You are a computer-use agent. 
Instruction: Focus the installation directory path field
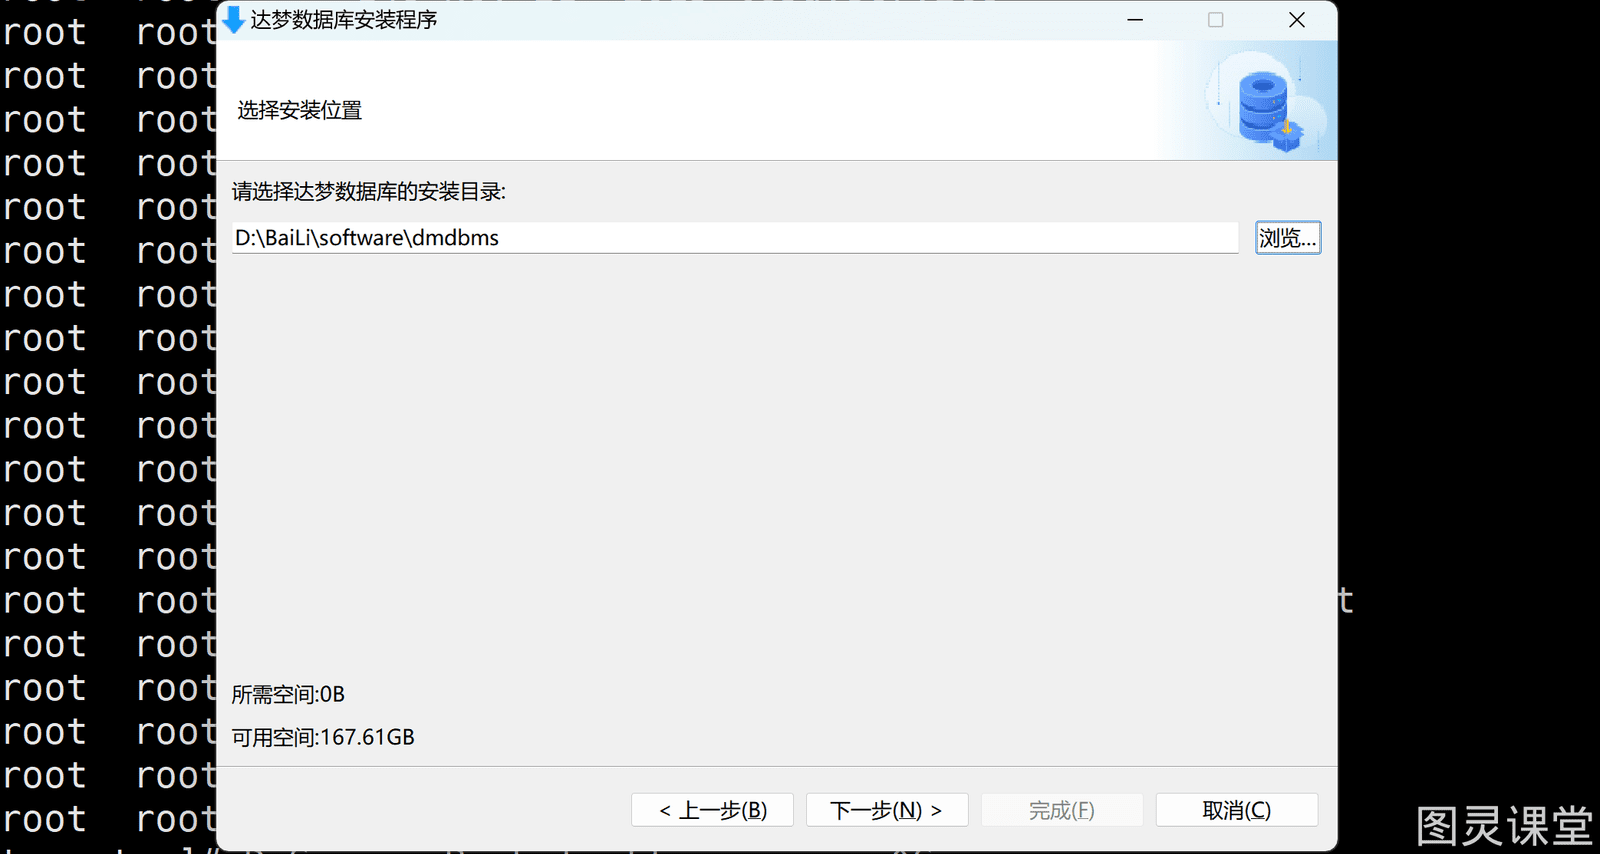735,238
